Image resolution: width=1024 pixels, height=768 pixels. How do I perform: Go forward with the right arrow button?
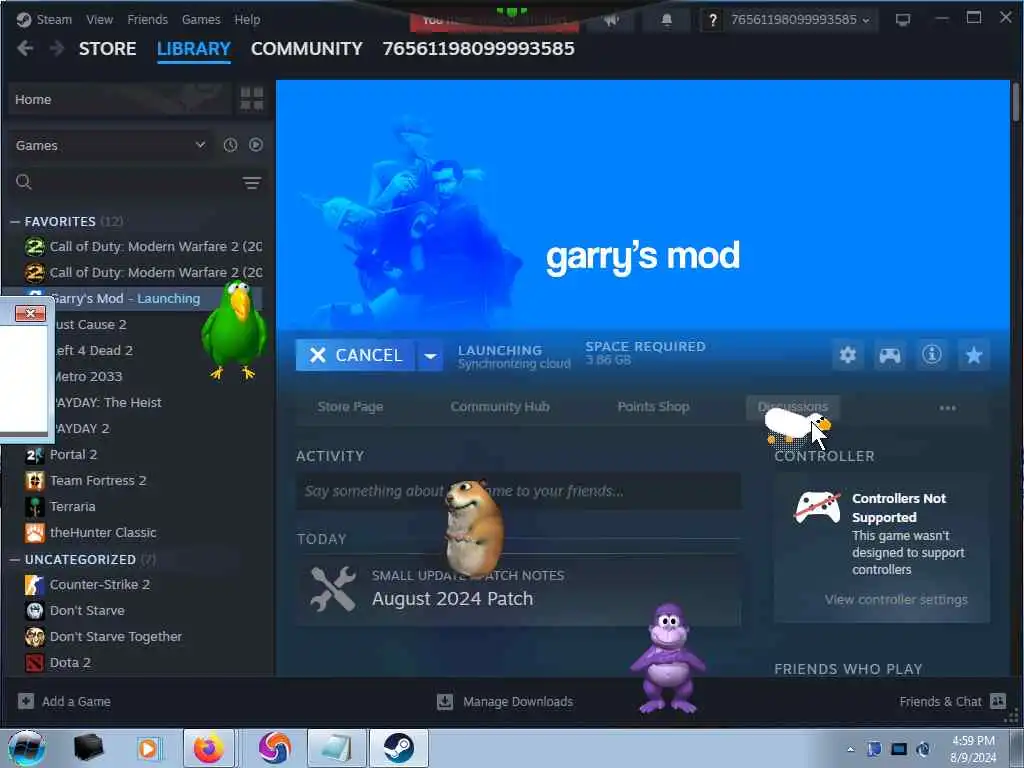pos(57,48)
